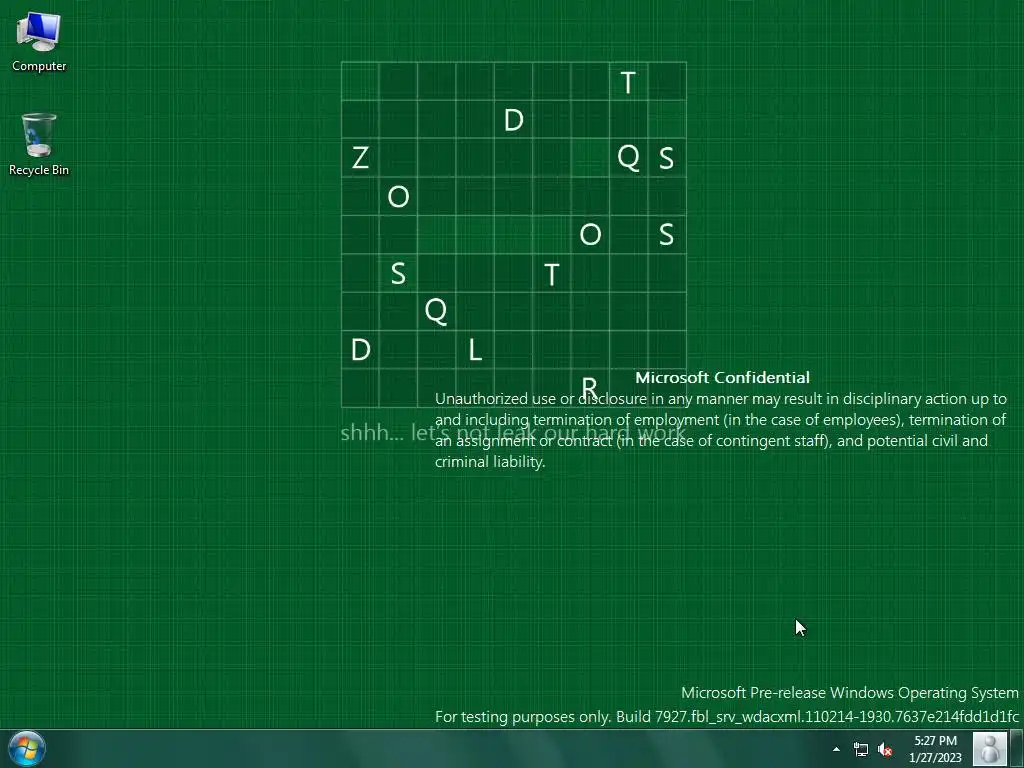Viewport: 1024px width, 768px height.
Task: Show hidden notification area icons
Action: (x=837, y=749)
